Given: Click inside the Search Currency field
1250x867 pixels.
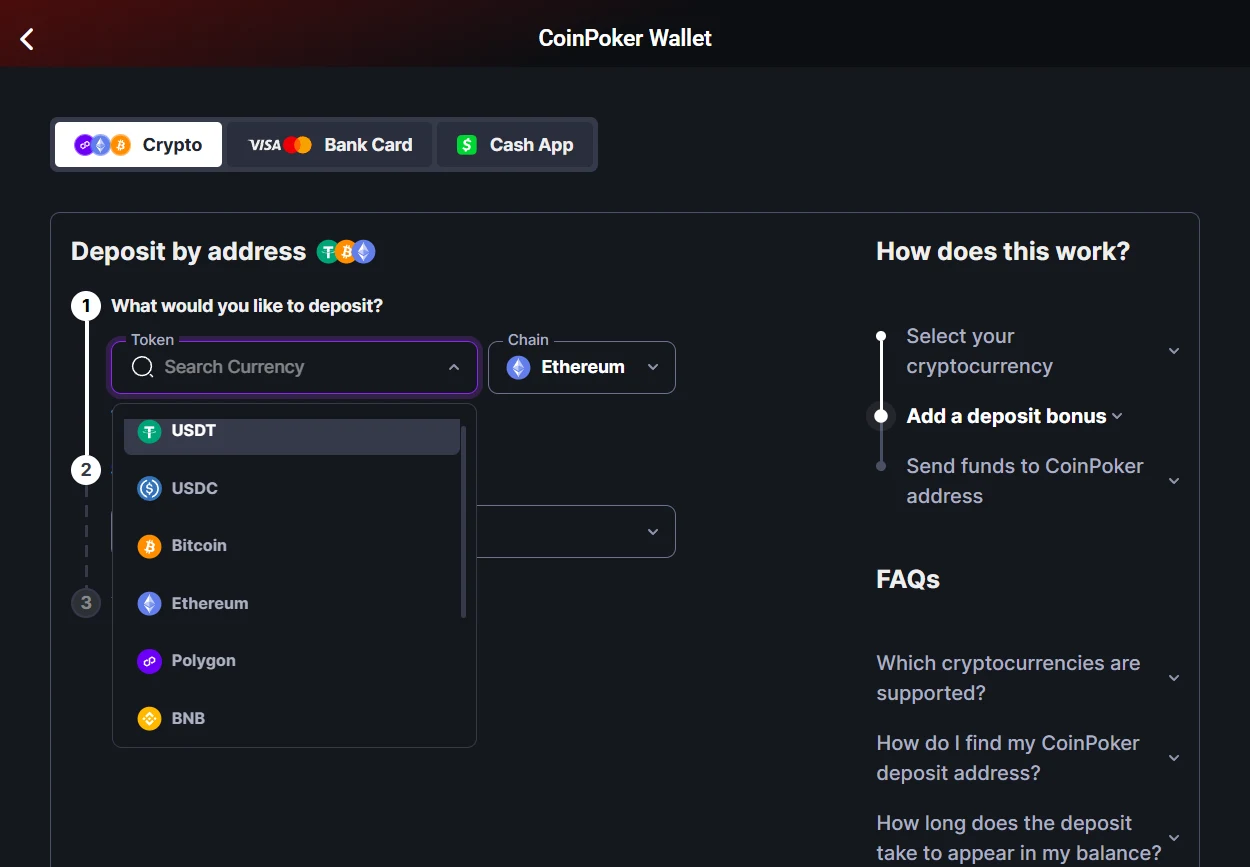Looking at the screenshot, I should tap(295, 367).
